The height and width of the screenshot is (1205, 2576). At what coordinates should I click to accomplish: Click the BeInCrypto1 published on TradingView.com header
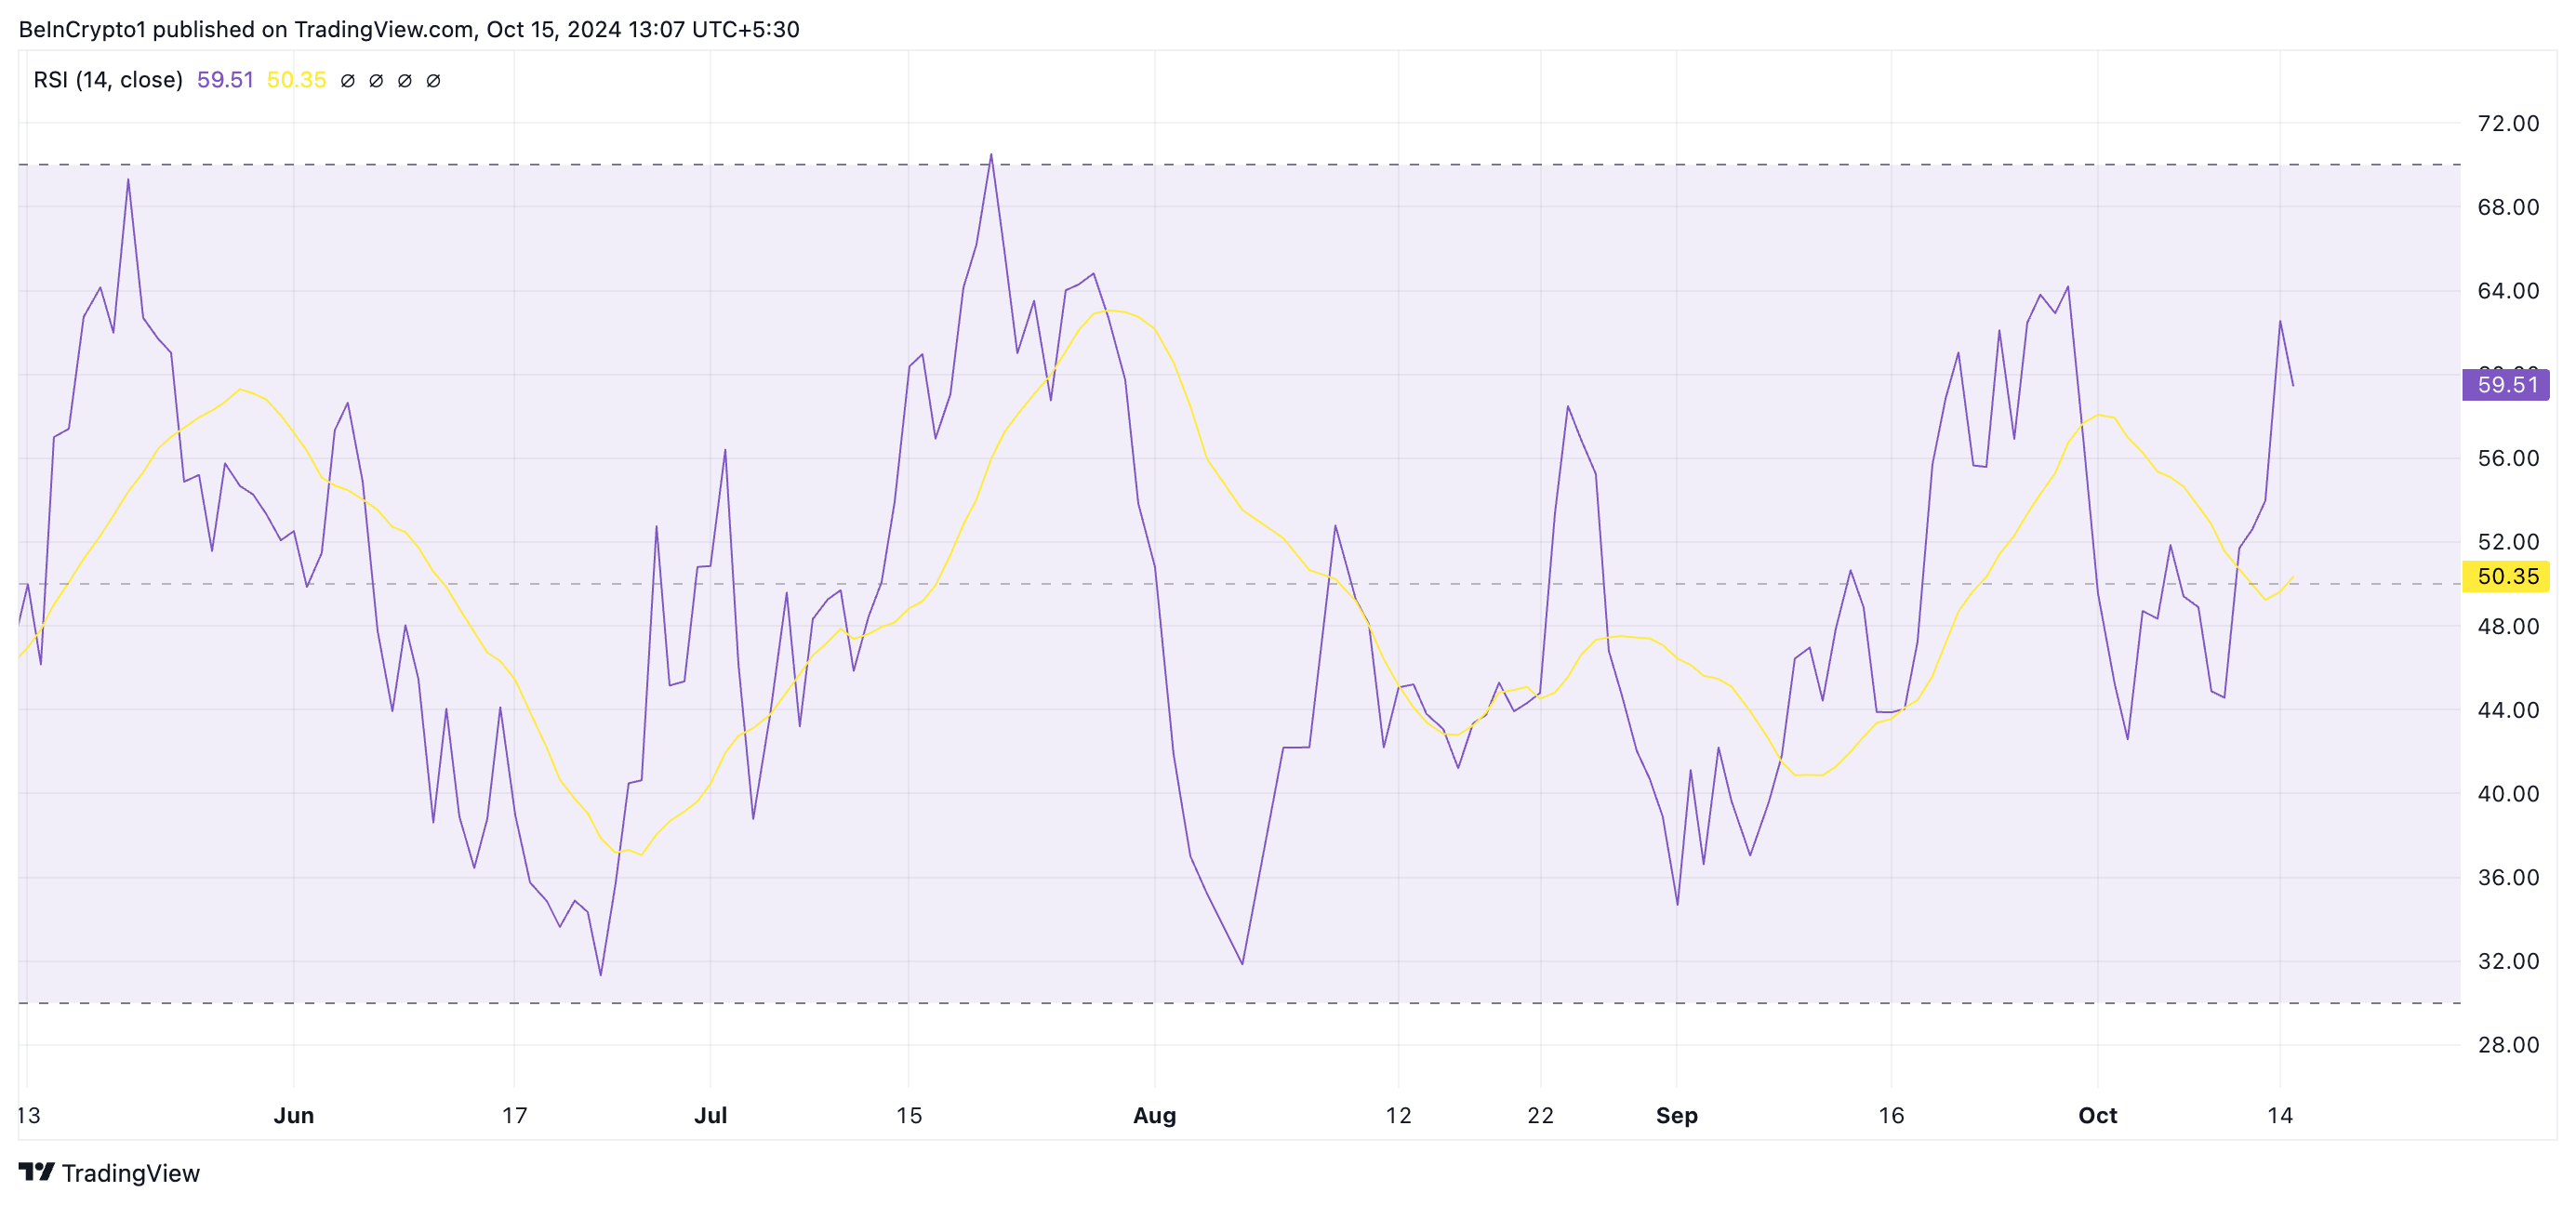click(408, 29)
